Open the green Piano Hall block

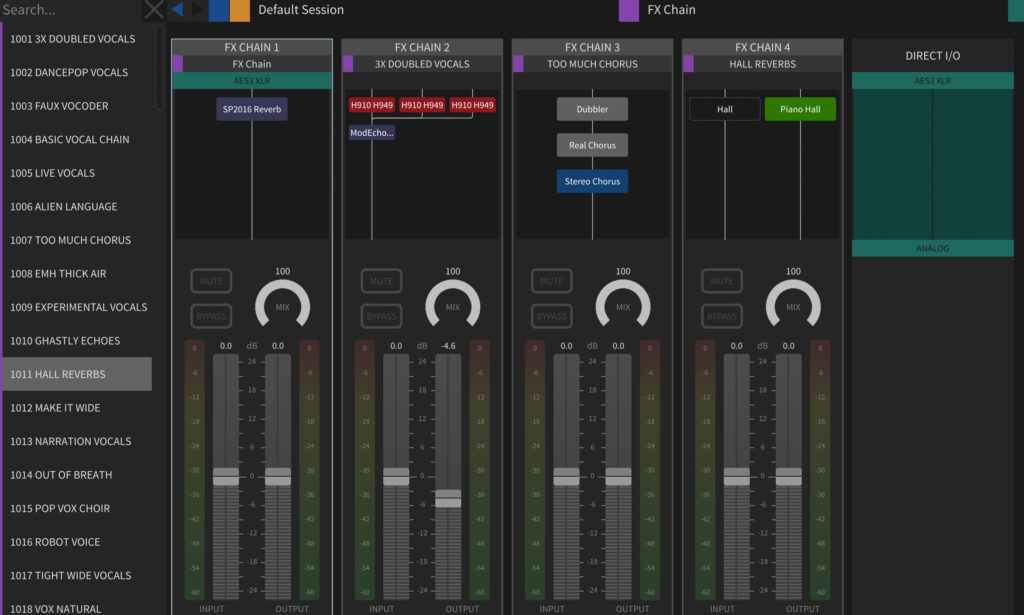[800, 109]
